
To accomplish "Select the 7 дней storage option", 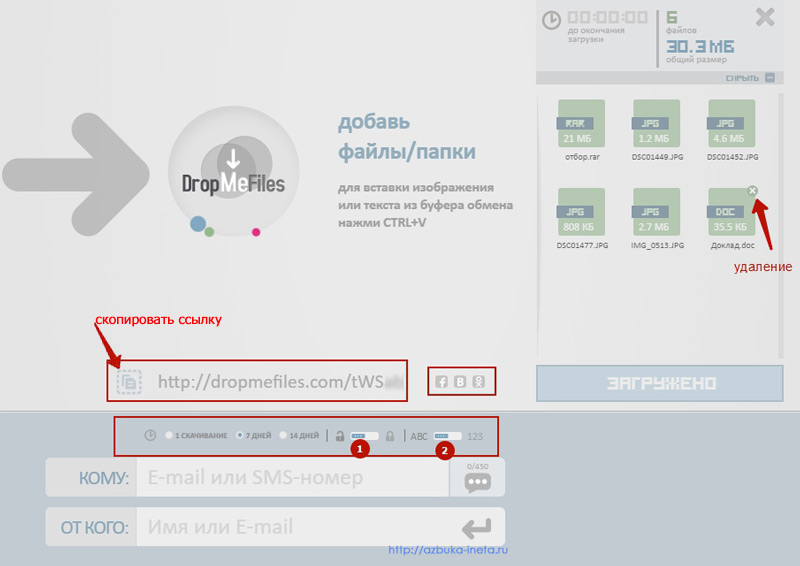I will [239, 436].
